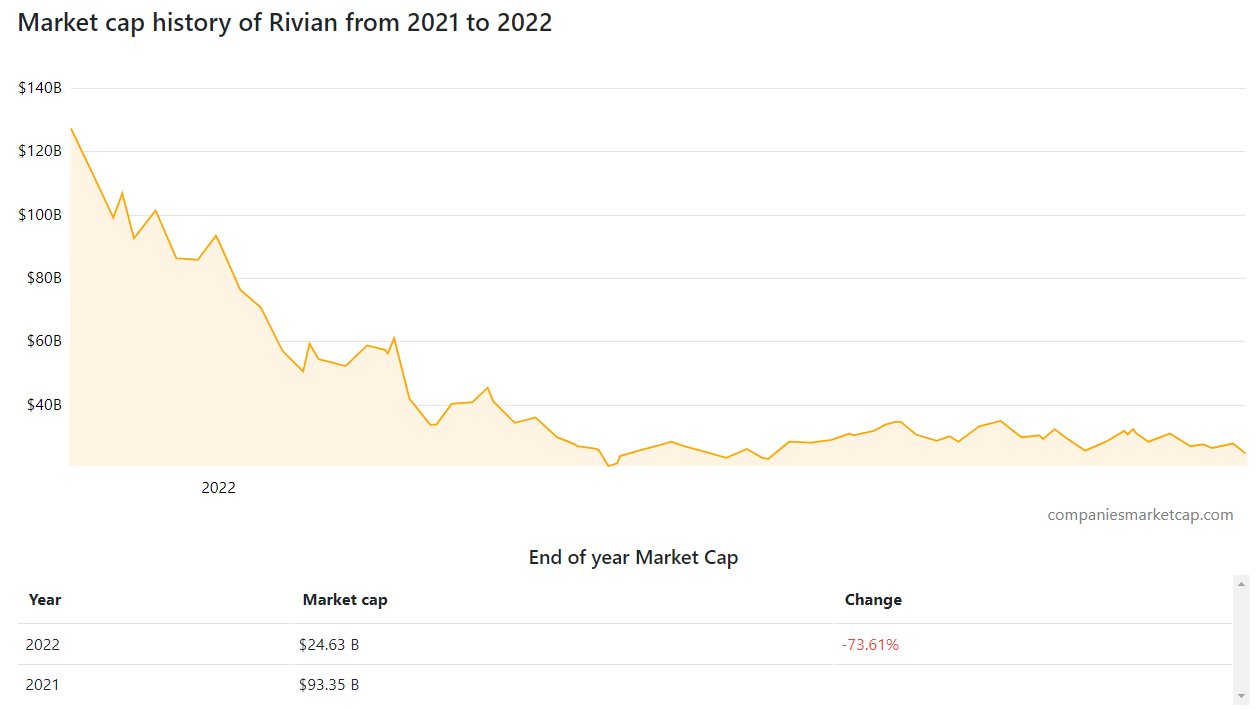Click the companiesmarketcap.com watermark text

[1140, 515]
